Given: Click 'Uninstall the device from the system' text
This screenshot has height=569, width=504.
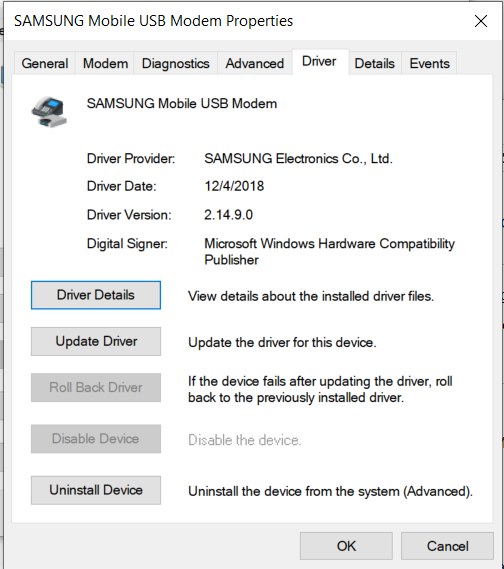Looking at the screenshot, I should click(x=330, y=491).
